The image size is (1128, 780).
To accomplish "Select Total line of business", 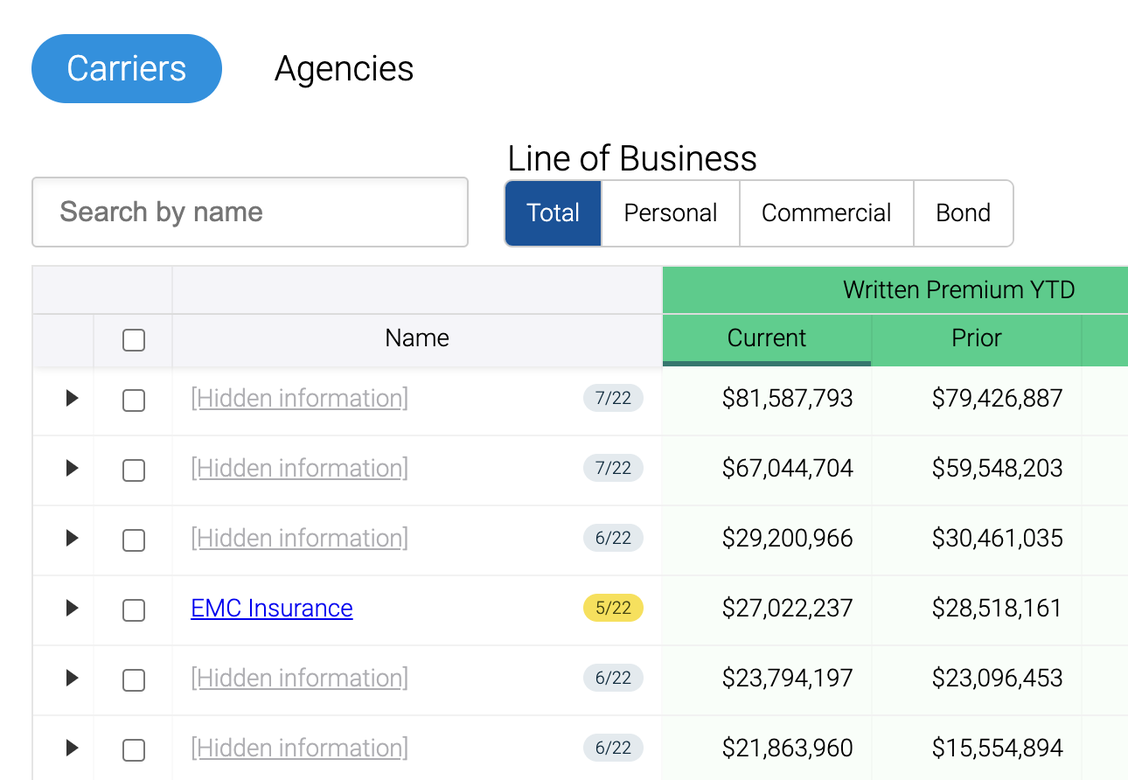I will pos(553,213).
